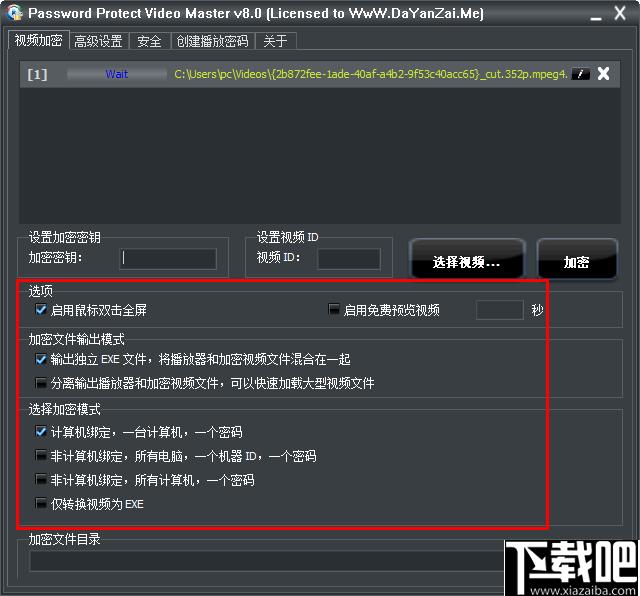Enable 非计算机绑定，所有电脑，一个机器 ID checkbox
Screen dimensions: 640x596
pyautogui.click(x=41, y=455)
